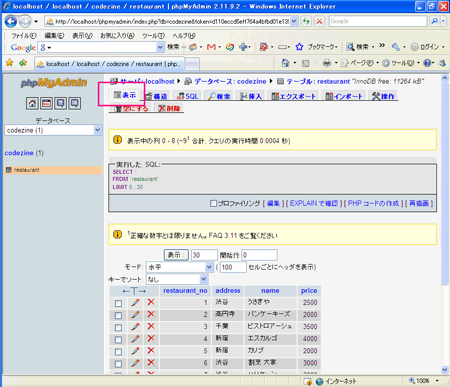Check the checkbox for row 4

coord(118,340)
